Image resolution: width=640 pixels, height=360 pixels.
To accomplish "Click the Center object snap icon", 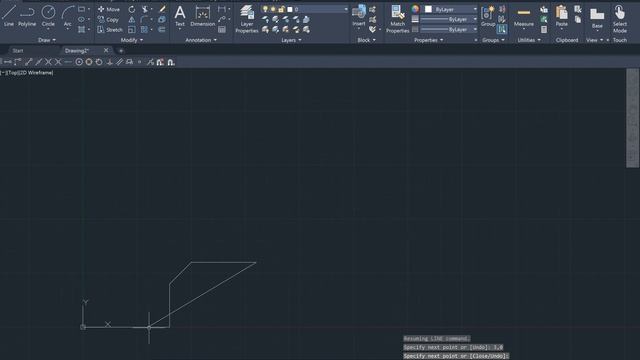I will (x=79, y=62).
